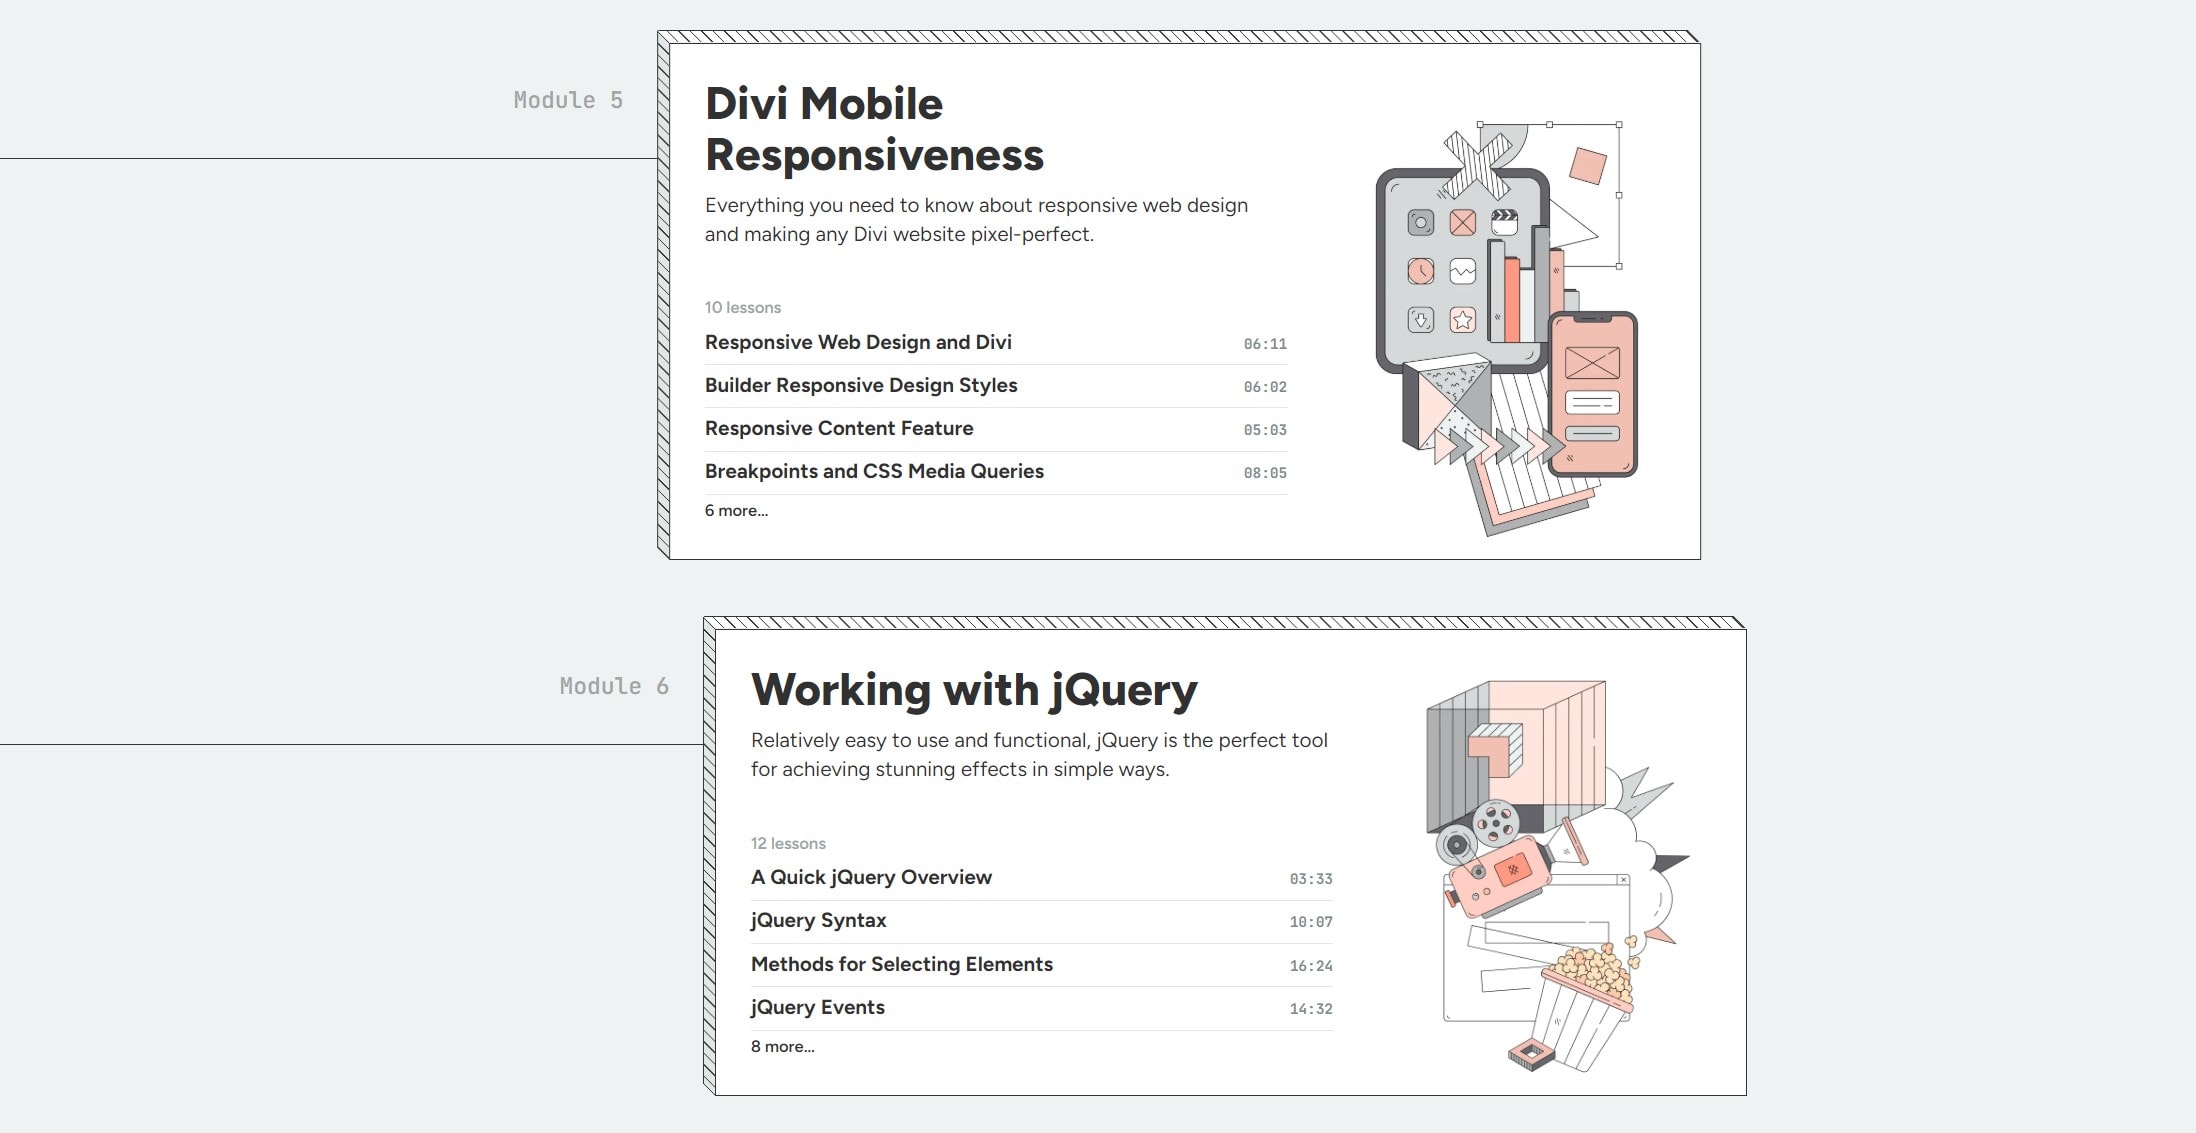
Task: Click the download arrow app icon in tablet illustration
Action: [1421, 320]
